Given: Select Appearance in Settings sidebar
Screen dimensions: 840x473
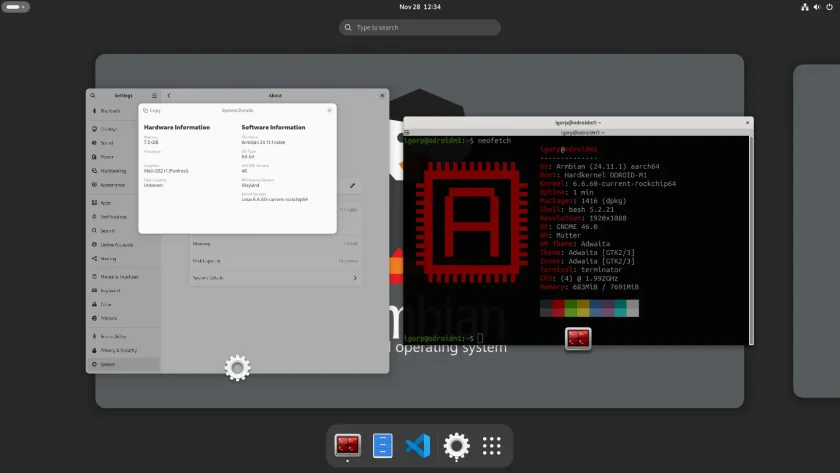Looking at the screenshot, I should coord(123,185).
